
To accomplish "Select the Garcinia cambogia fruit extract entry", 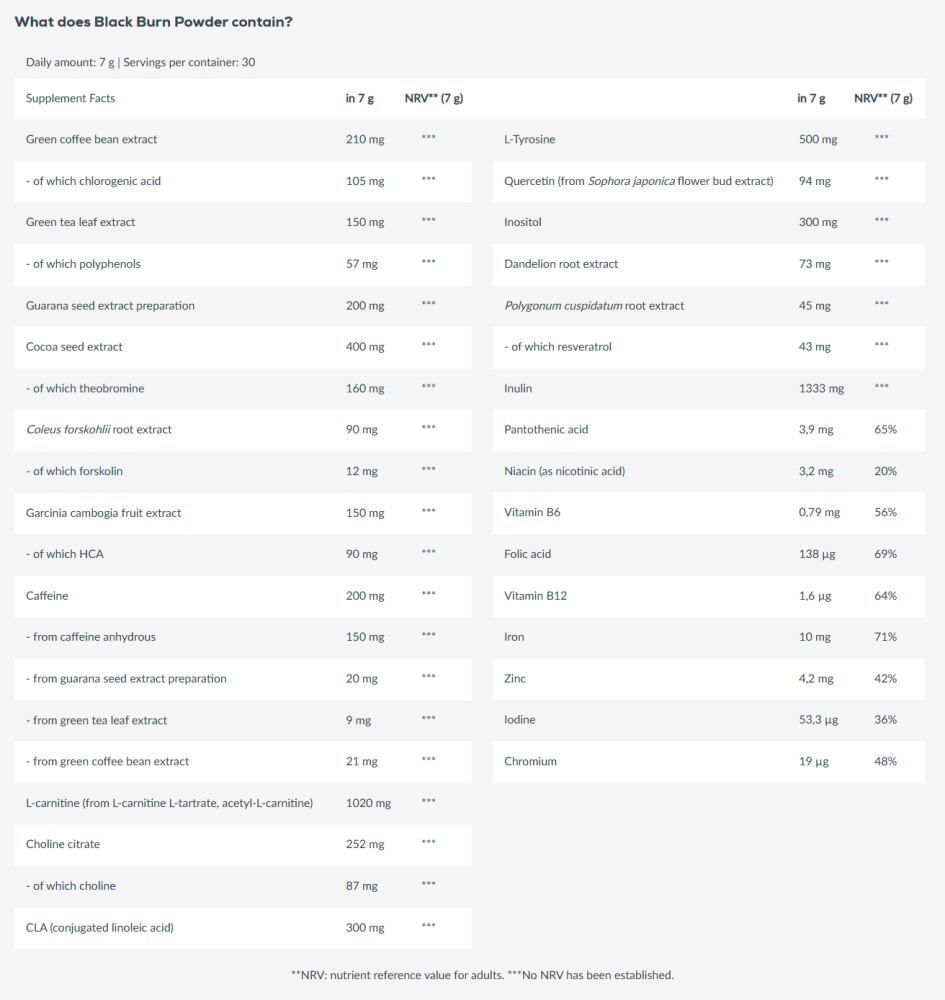I will (103, 513).
